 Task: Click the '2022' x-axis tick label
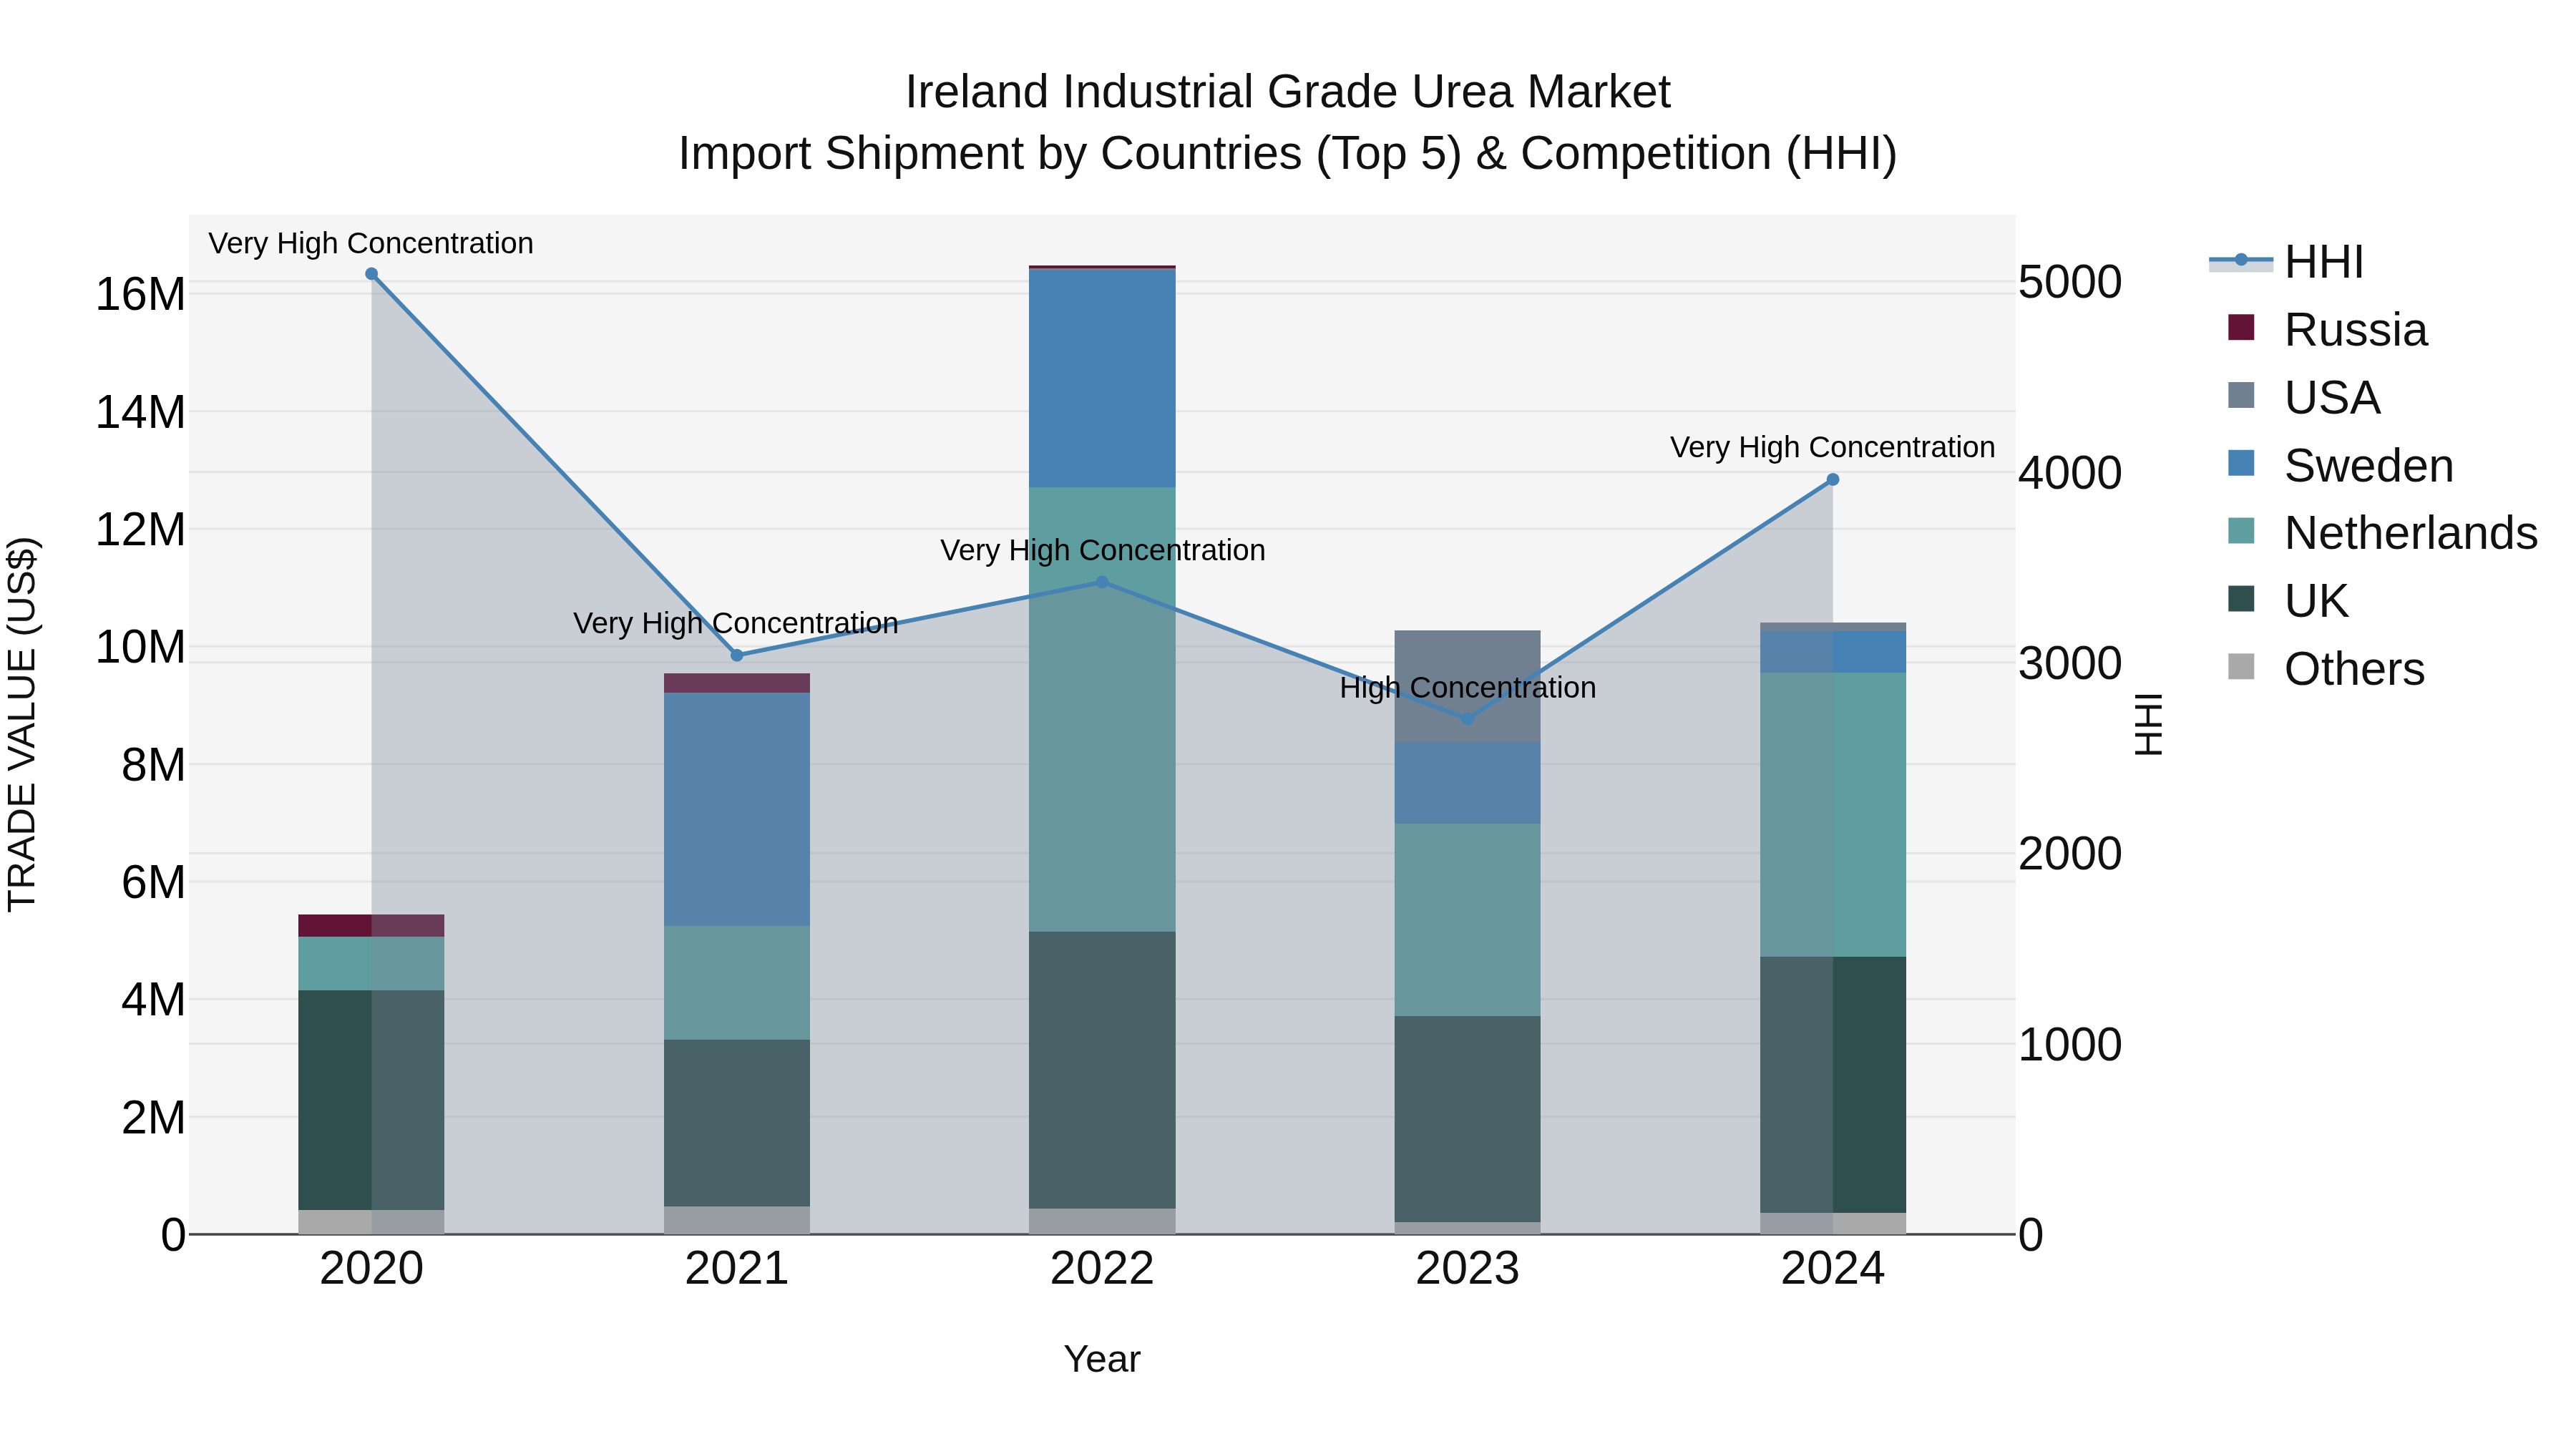pyautogui.click(x=1102, y=1269)
